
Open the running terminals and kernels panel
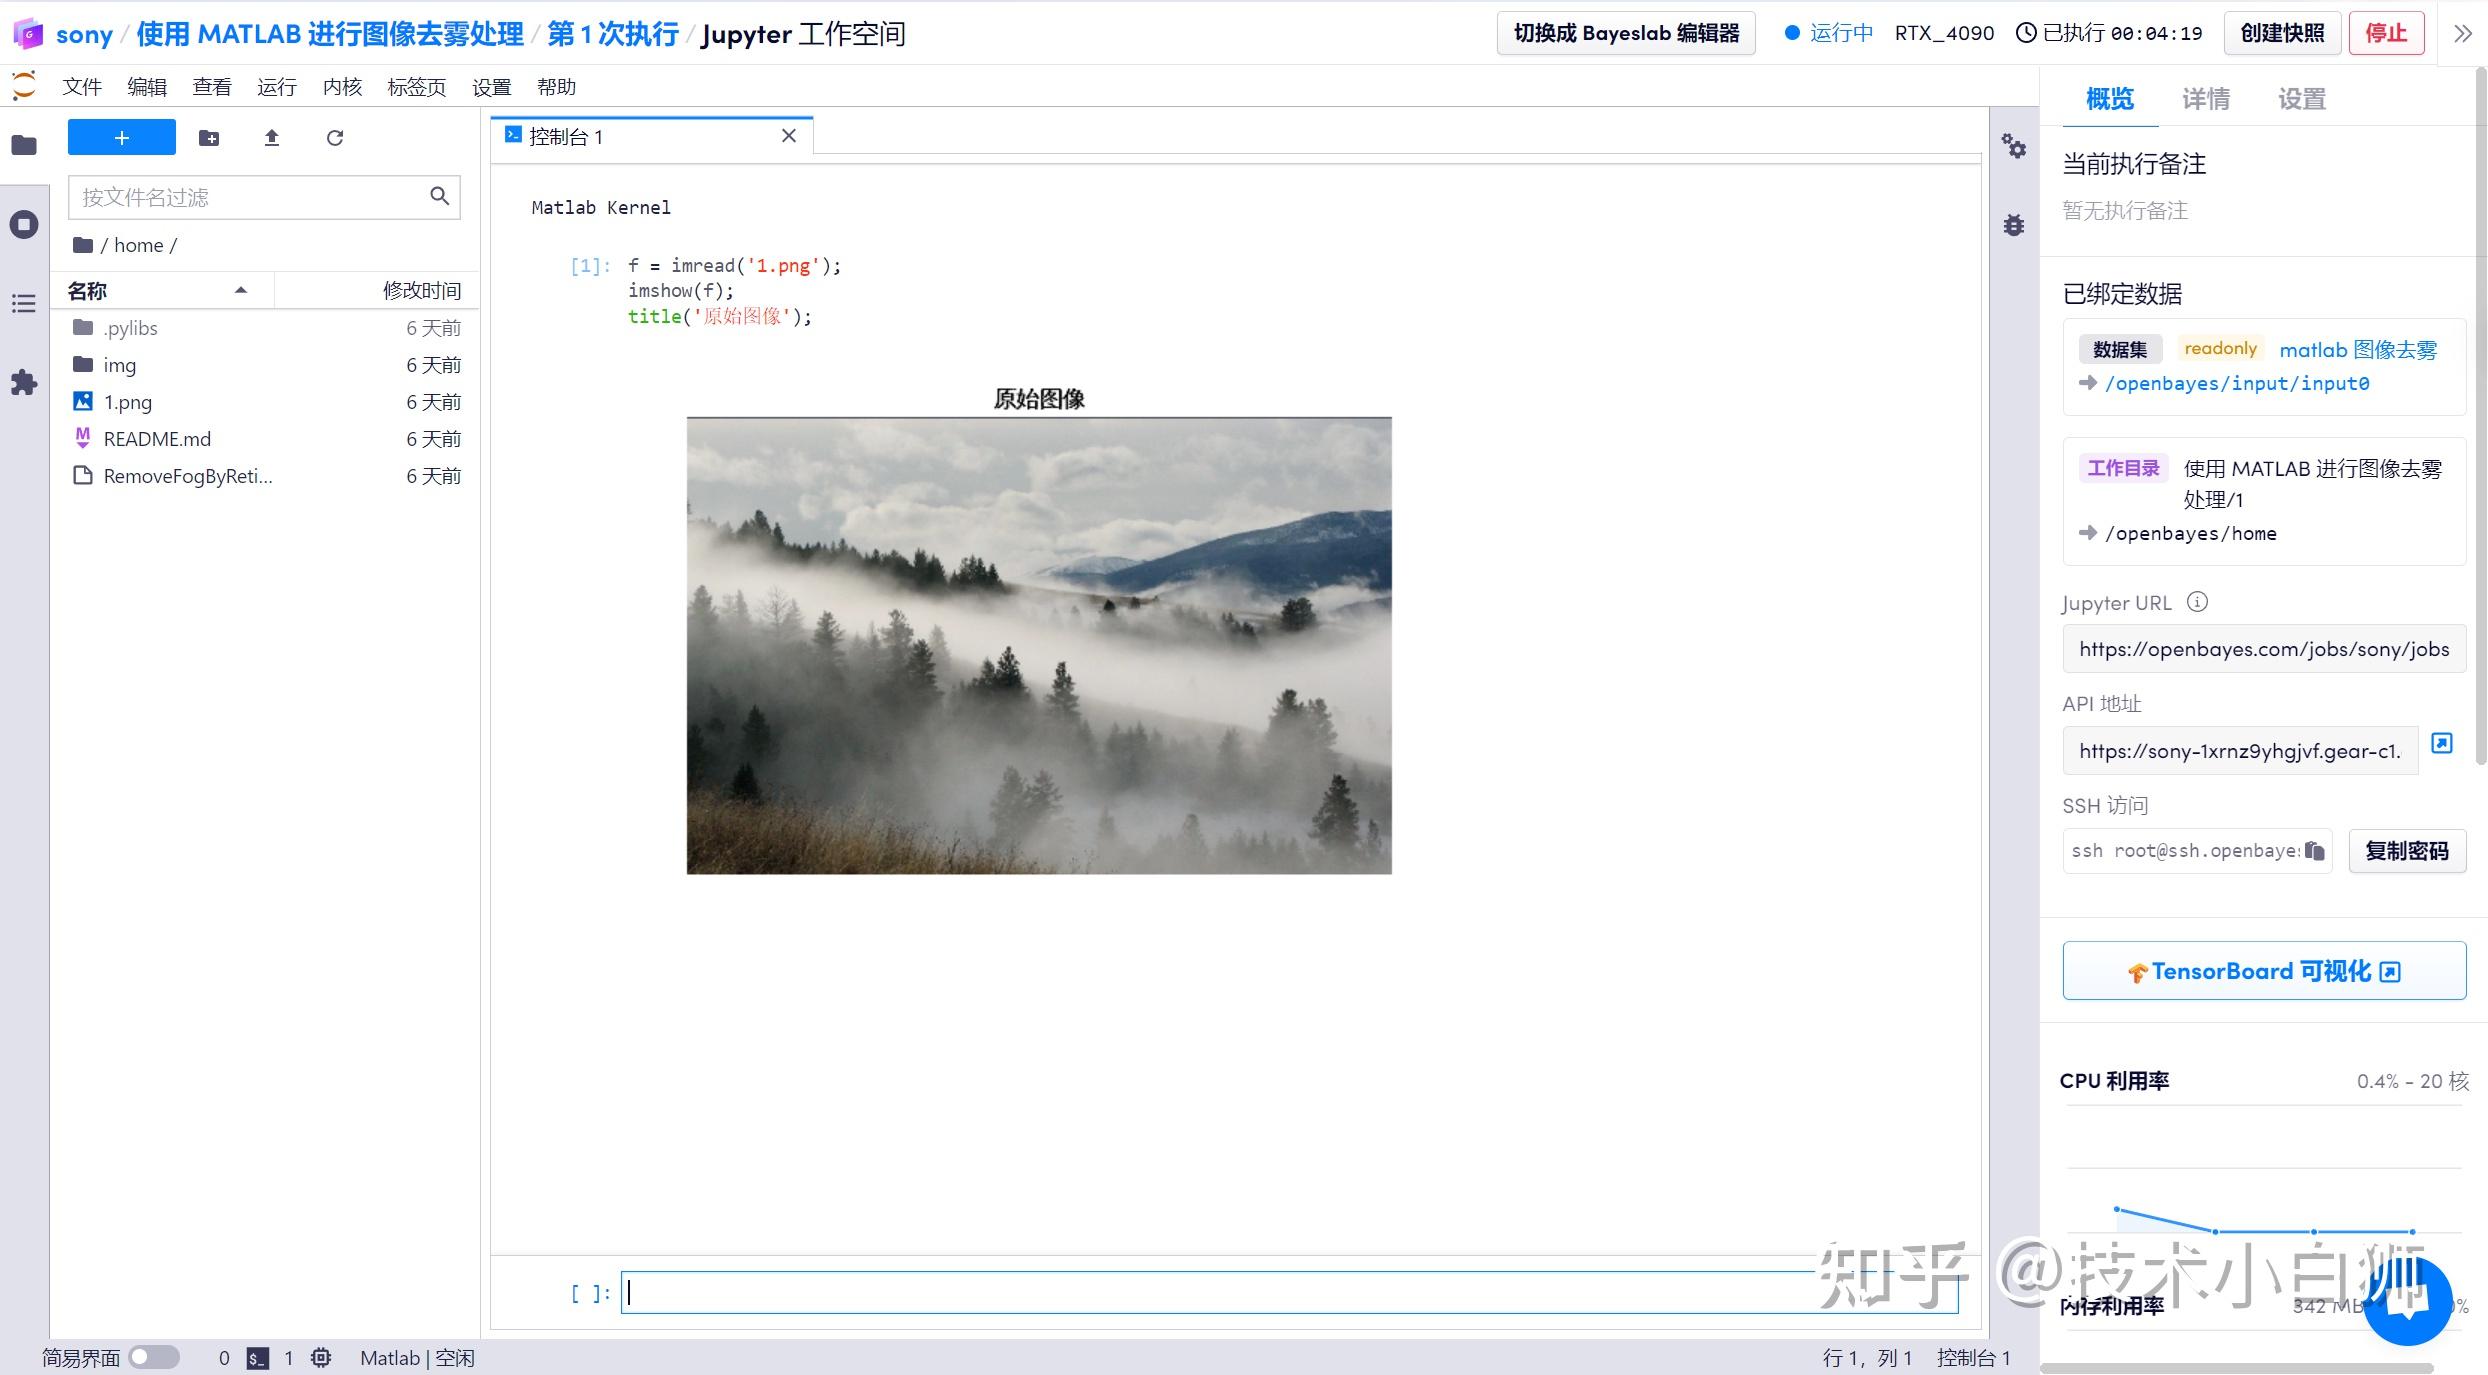point(24,224)
